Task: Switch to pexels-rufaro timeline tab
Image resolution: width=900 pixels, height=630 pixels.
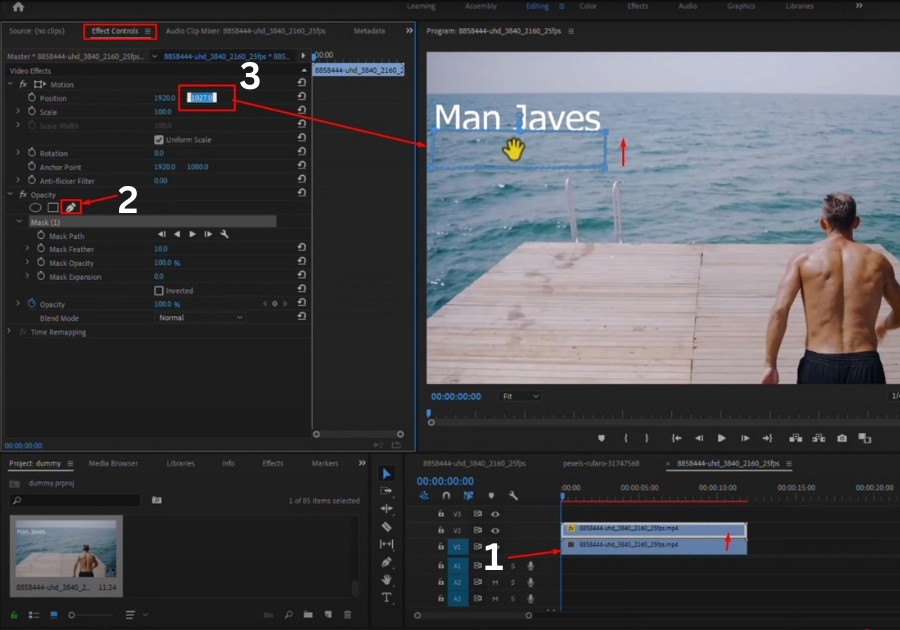Action: point(601,463)
